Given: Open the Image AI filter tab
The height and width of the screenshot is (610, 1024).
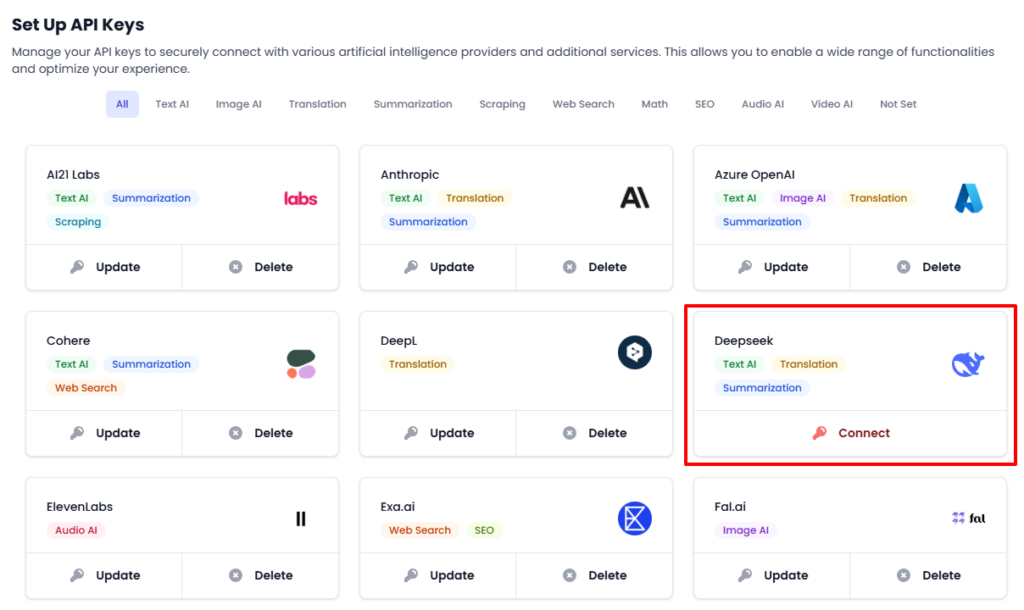Looking at the screenshot, I should click(x=238, y=103).
